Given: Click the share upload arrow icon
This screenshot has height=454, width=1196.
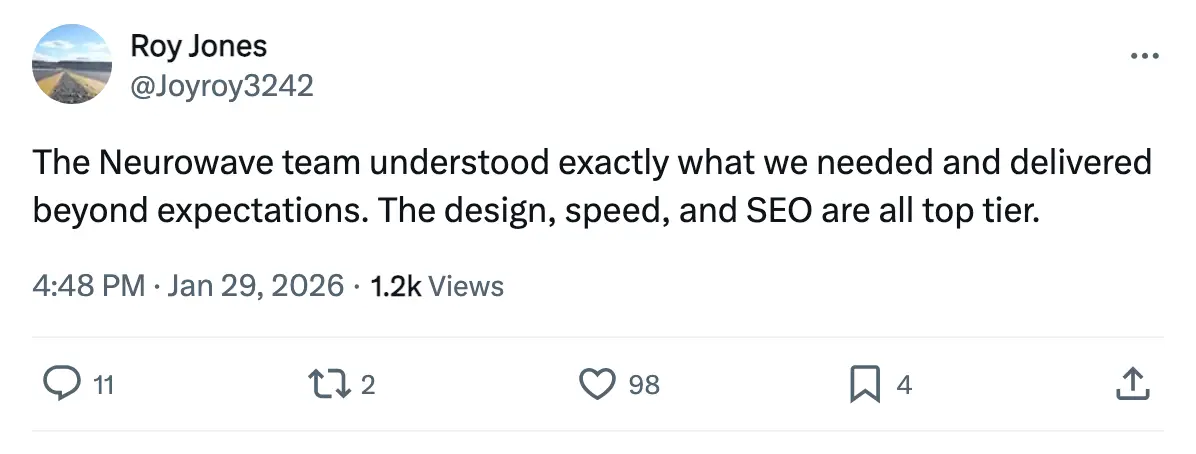Looking at the screenshot, I should [x=1130, y=383].
